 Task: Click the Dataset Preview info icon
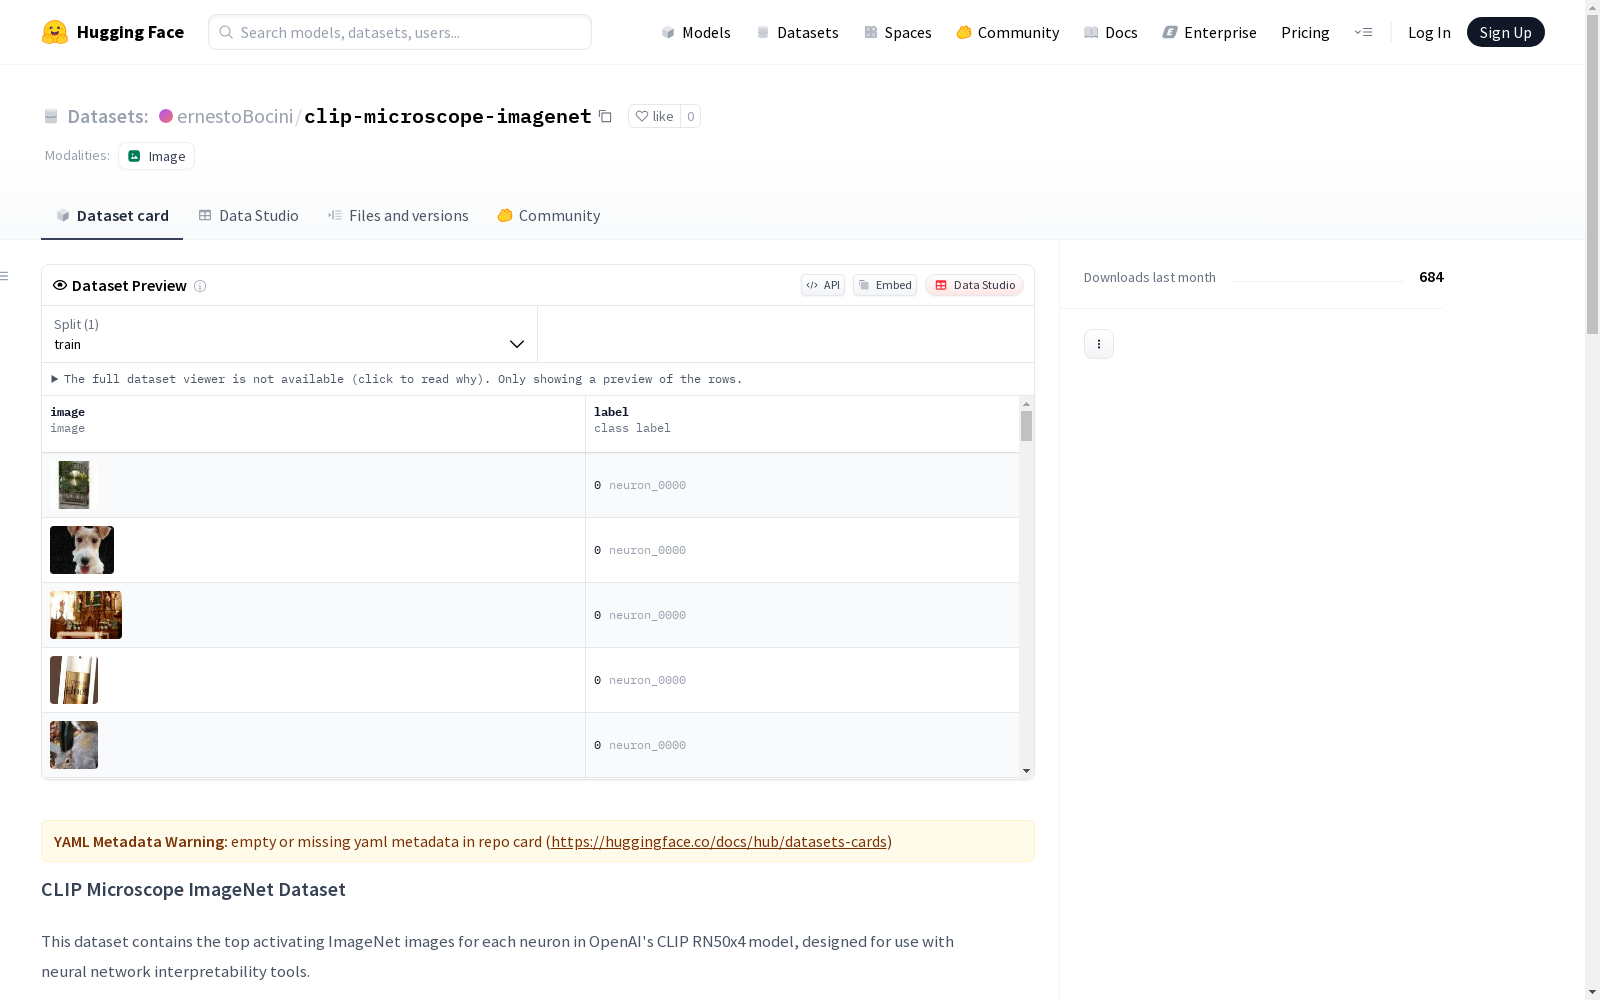click(x=200, y=286)
